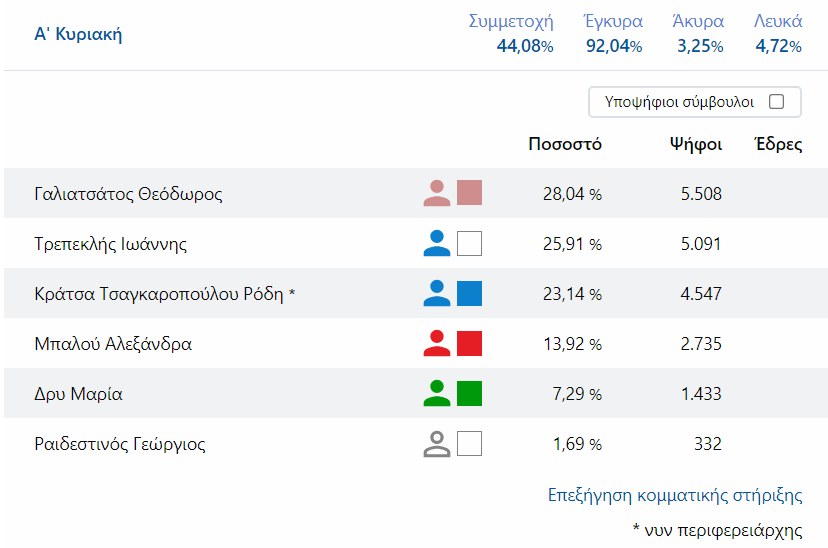Screen dimensions: 828x548
Task: Click the person icon for Γαλιατσάτος Θεόδωρος
Action: (x=437, y=193)
